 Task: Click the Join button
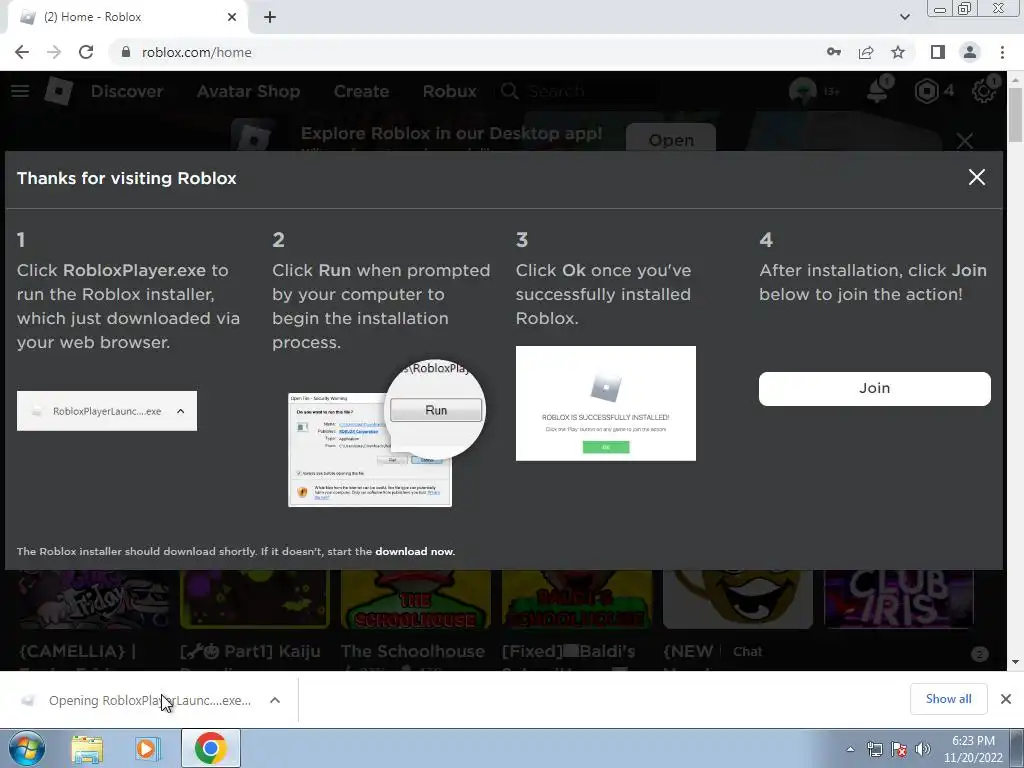[874, 389]
